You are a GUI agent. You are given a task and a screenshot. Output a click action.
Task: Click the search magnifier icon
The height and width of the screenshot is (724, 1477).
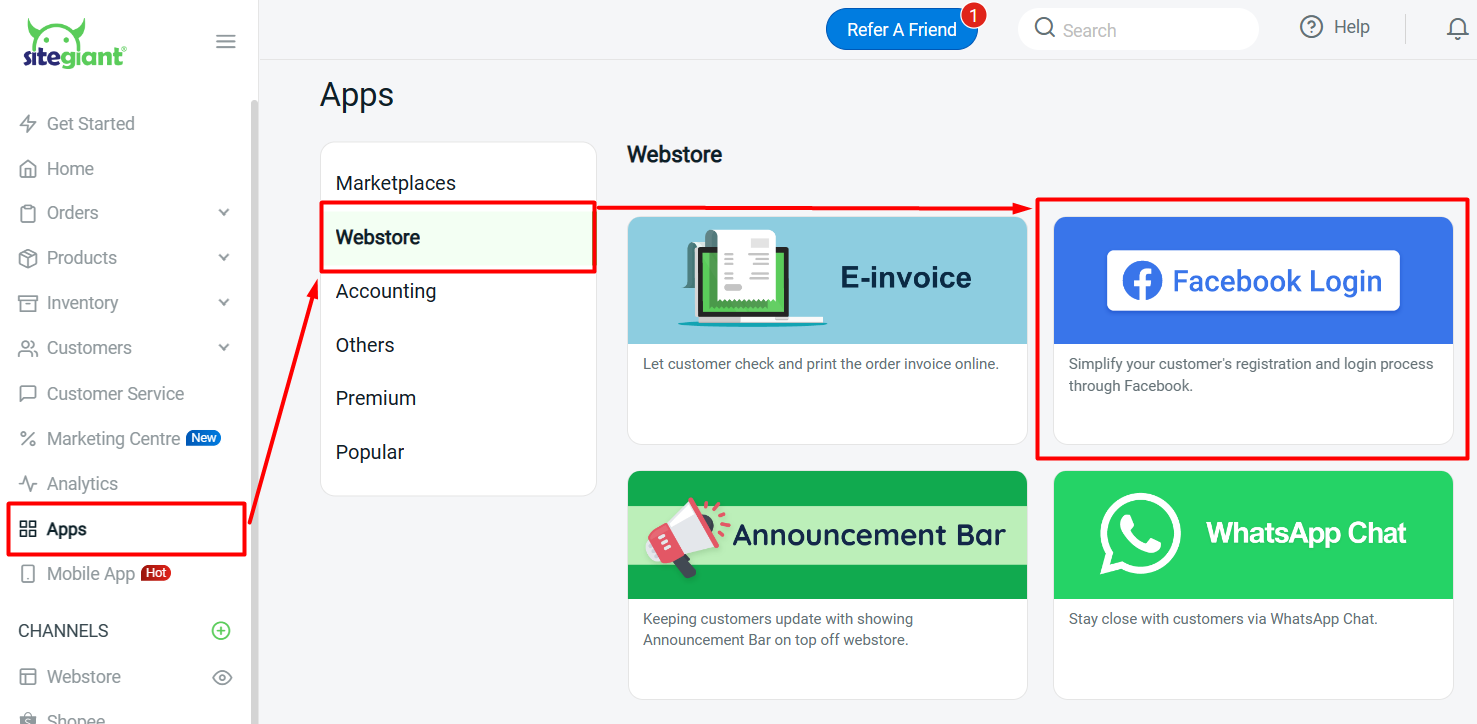pos(1045,28)
